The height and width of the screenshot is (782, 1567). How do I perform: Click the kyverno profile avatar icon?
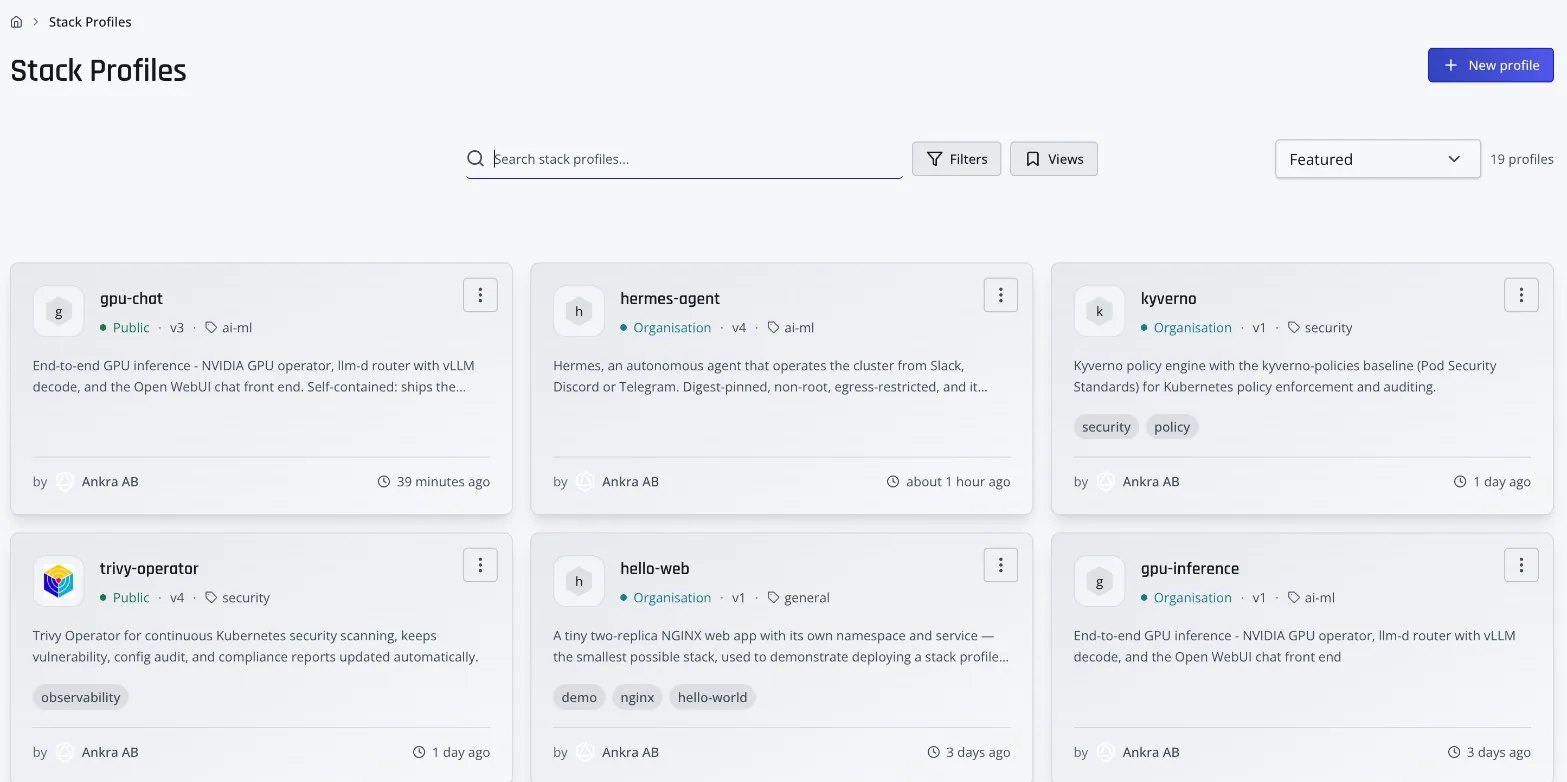click(1099, 311)
